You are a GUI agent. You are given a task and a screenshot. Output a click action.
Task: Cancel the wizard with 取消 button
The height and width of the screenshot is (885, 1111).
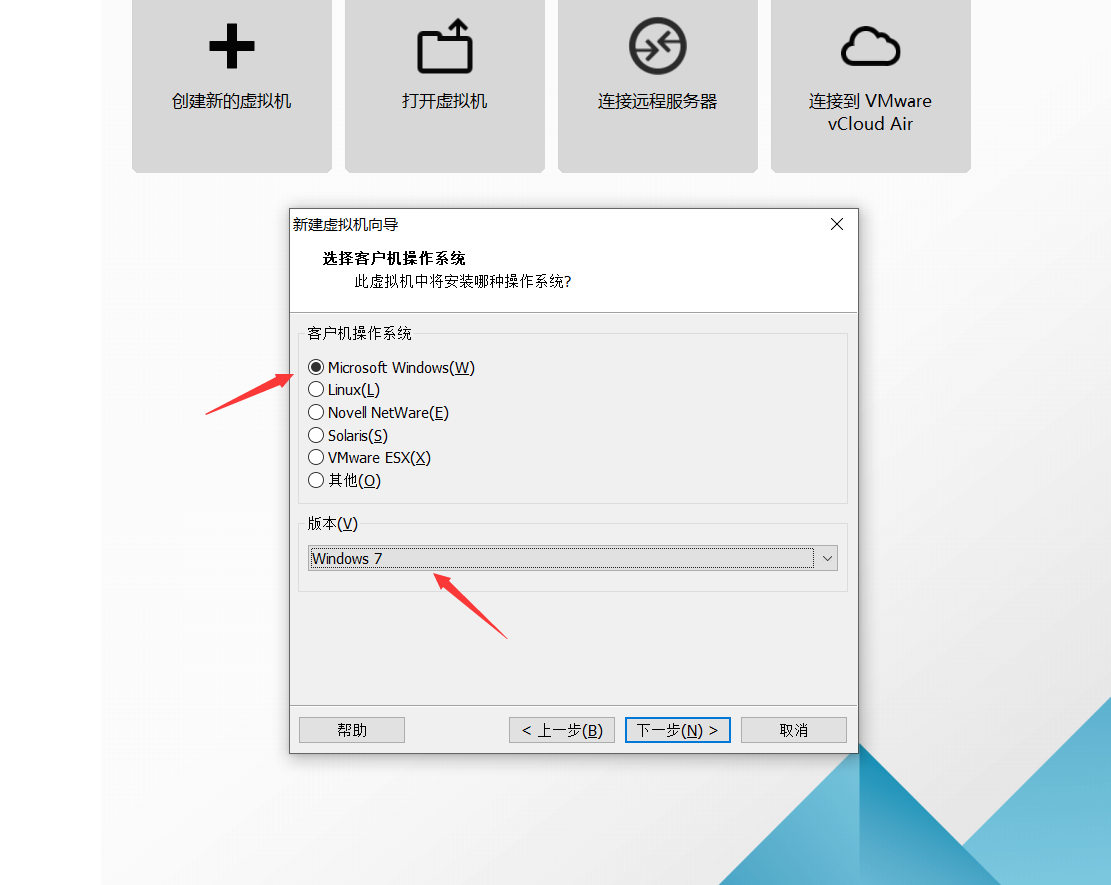click(794, 730)
